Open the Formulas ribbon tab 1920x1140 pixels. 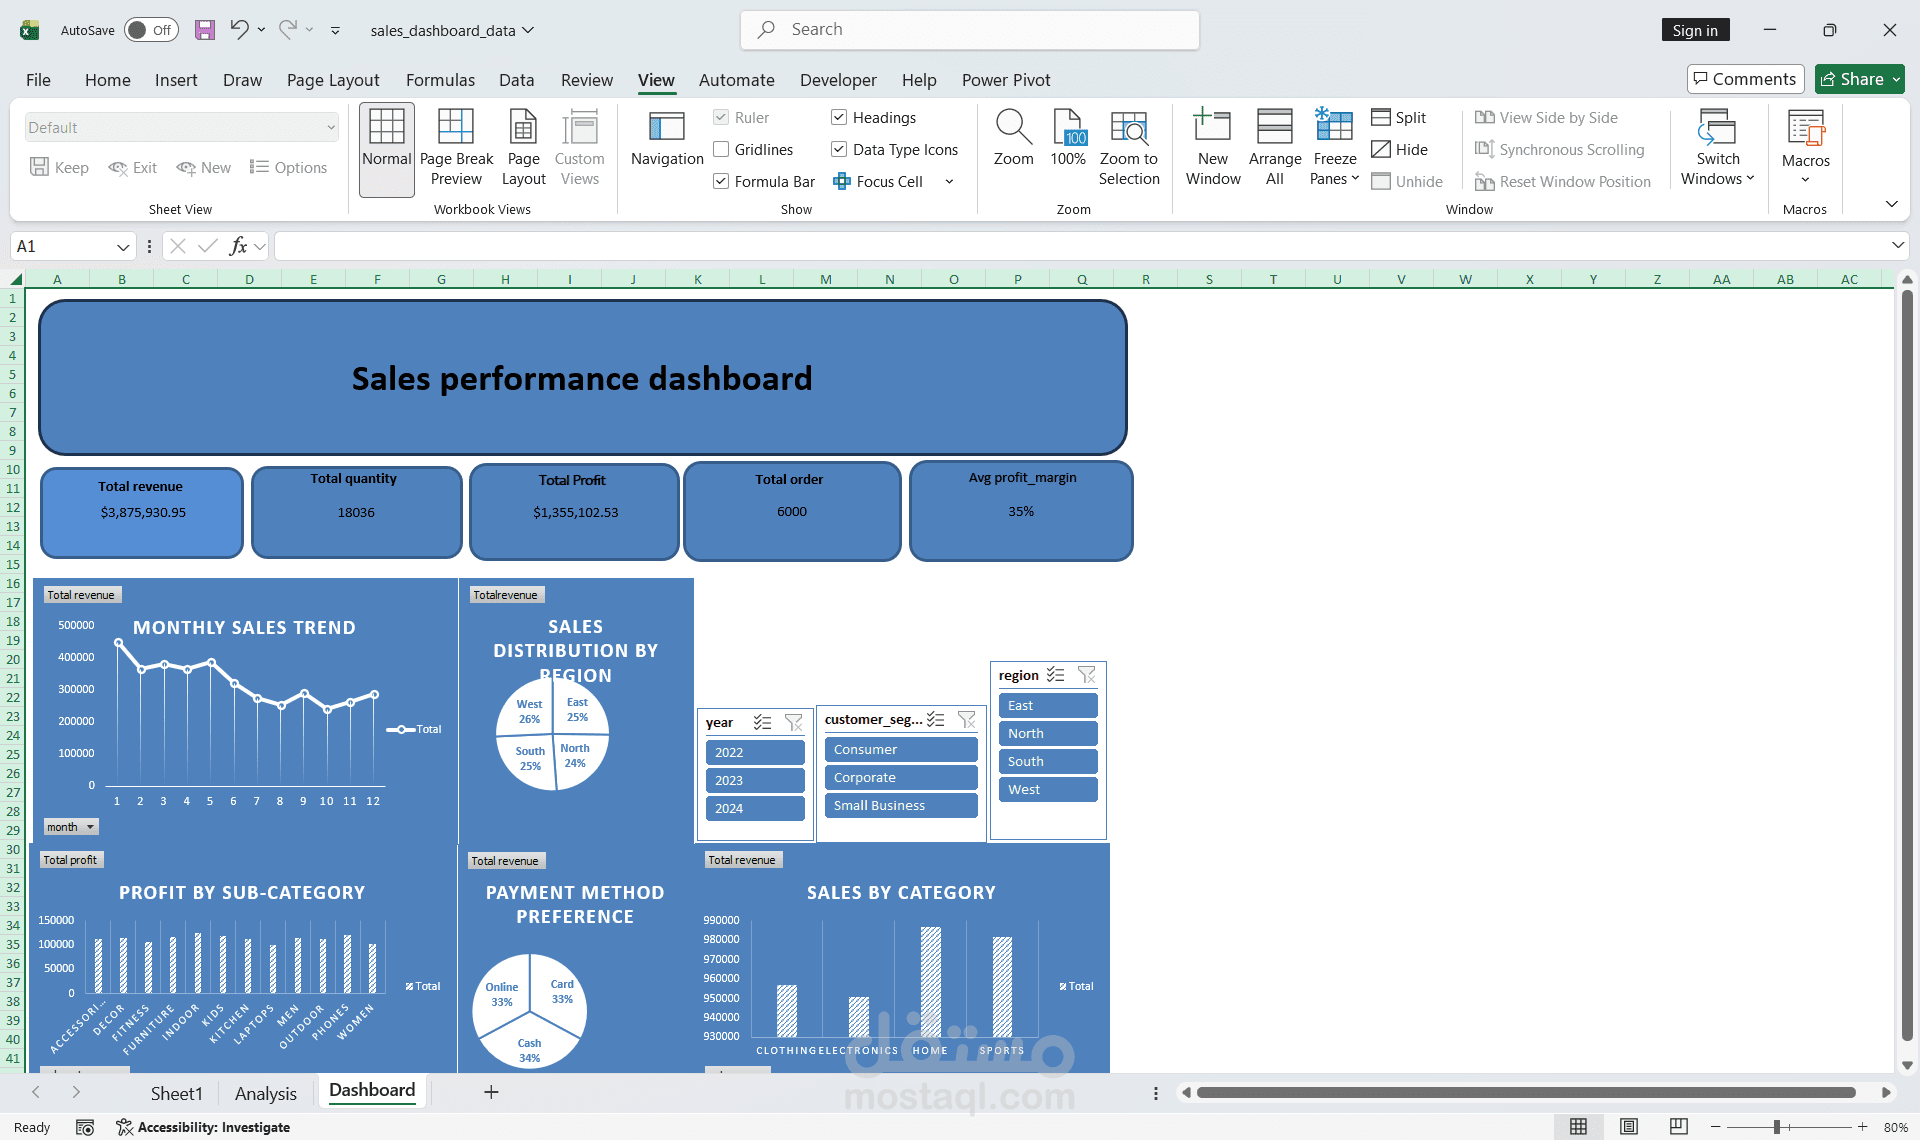pos(440,80)
